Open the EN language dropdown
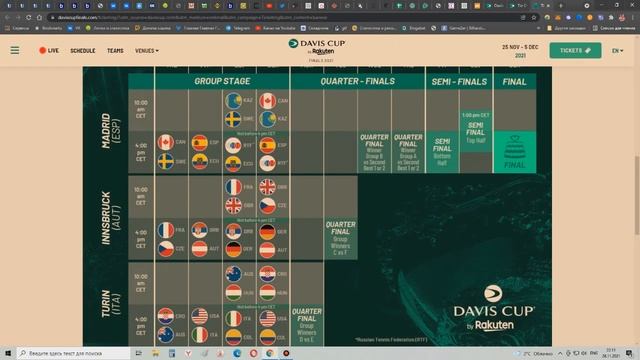This screenshot has height=360, width=640. pyautogui.click(x=618, y=51)
